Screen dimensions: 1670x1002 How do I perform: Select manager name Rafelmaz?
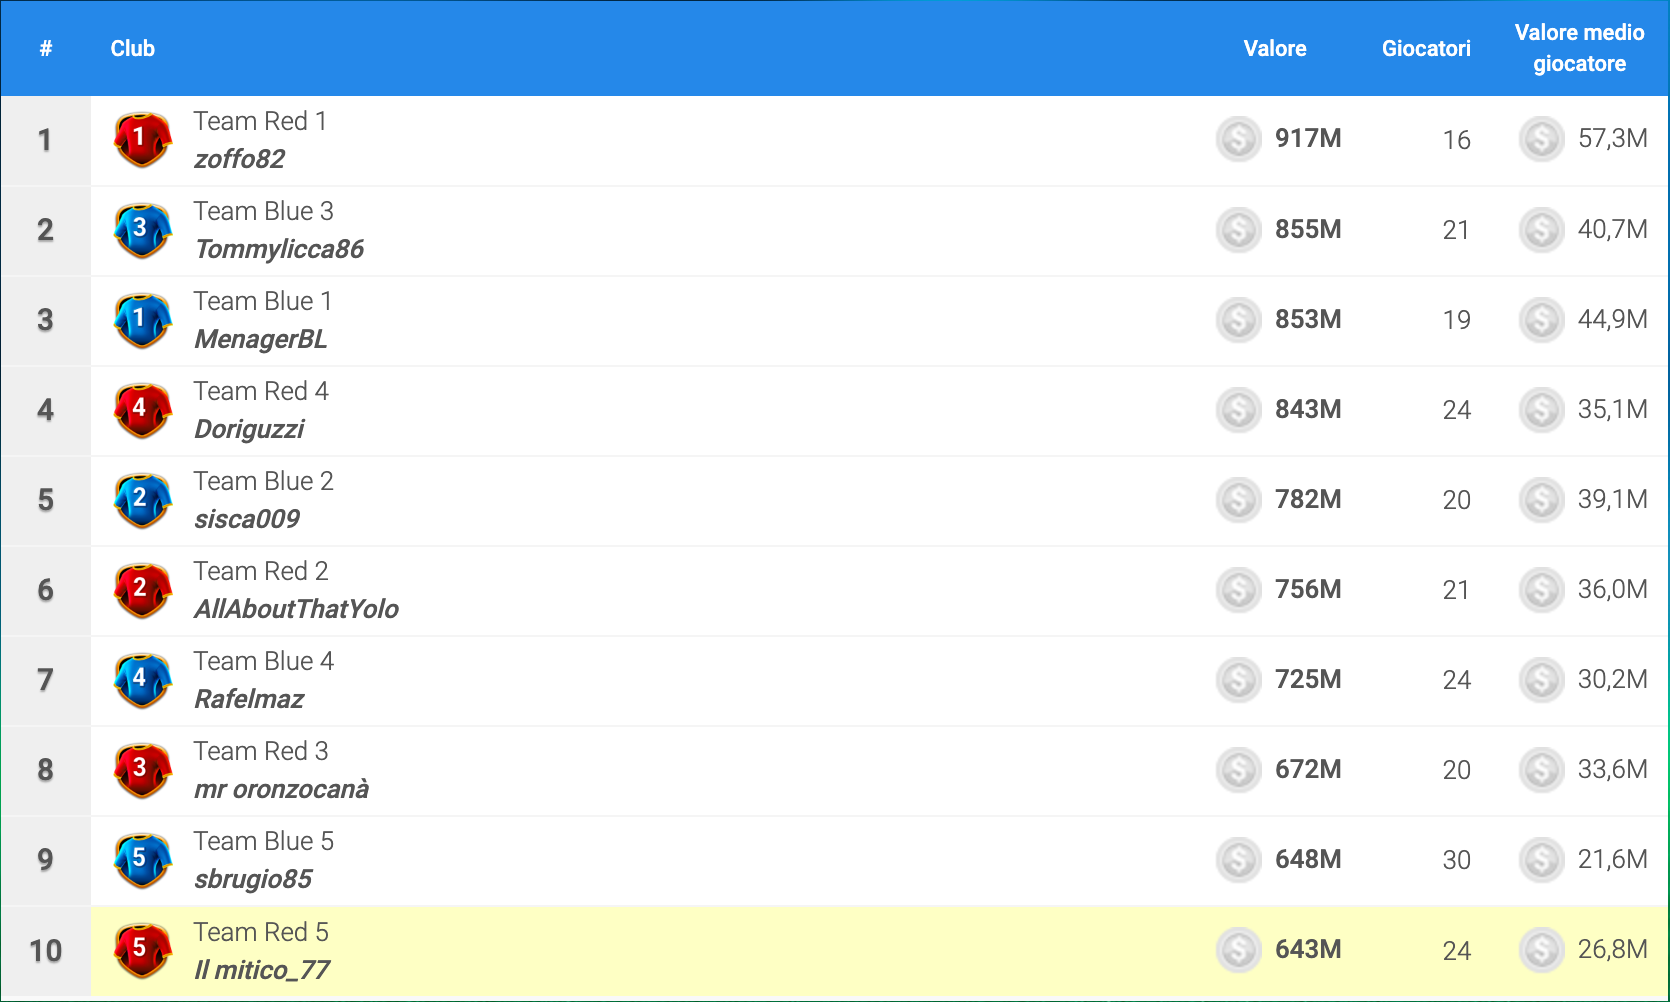[249, 699]
